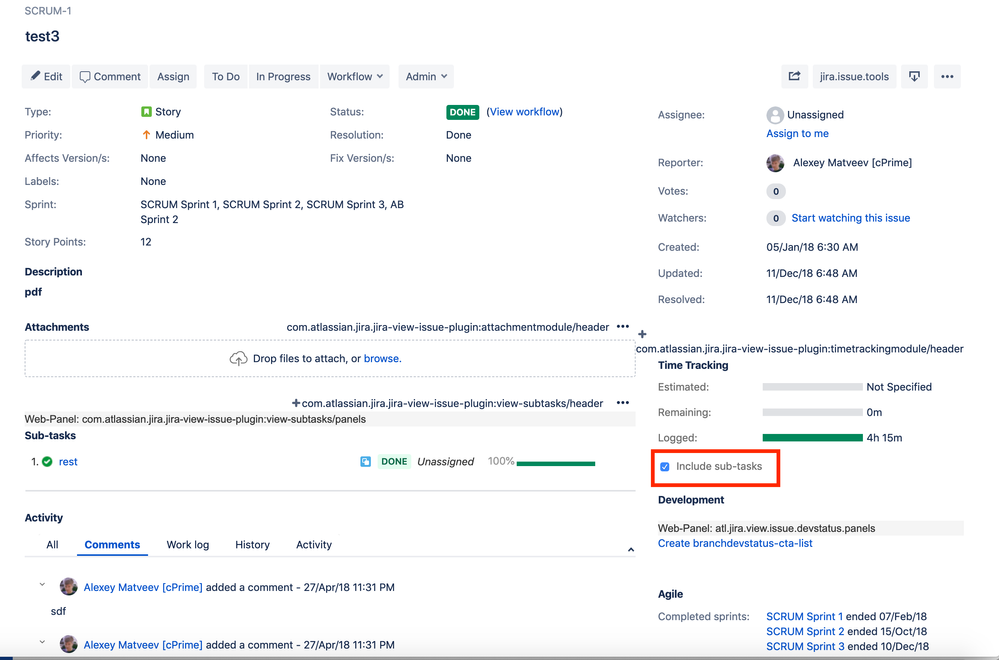The width and height of the screenshot is (999, 660).
Task: Click activity sort order caret
Action: [x=631, y=549]
